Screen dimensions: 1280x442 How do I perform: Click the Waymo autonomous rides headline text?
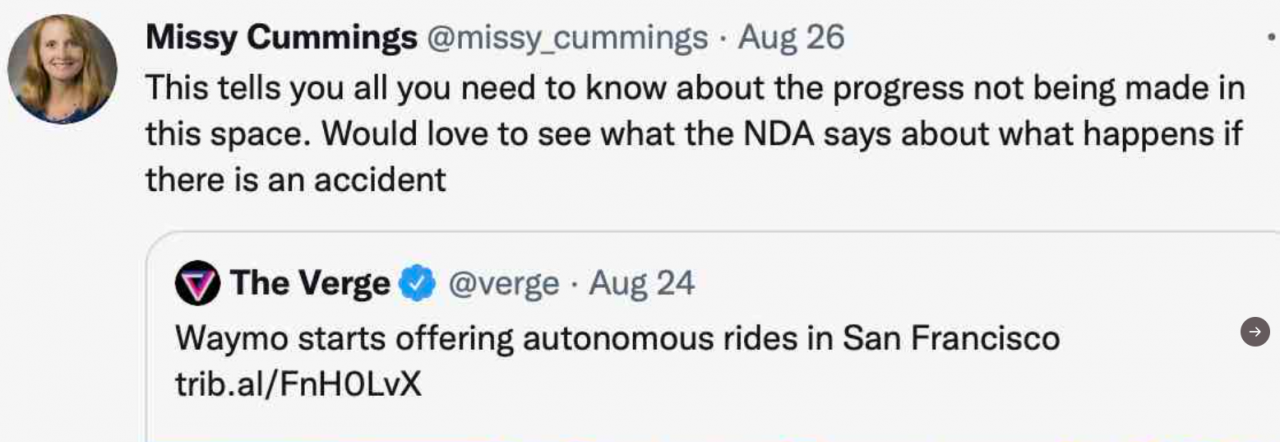pyautogui.click(x=617, y=338)
